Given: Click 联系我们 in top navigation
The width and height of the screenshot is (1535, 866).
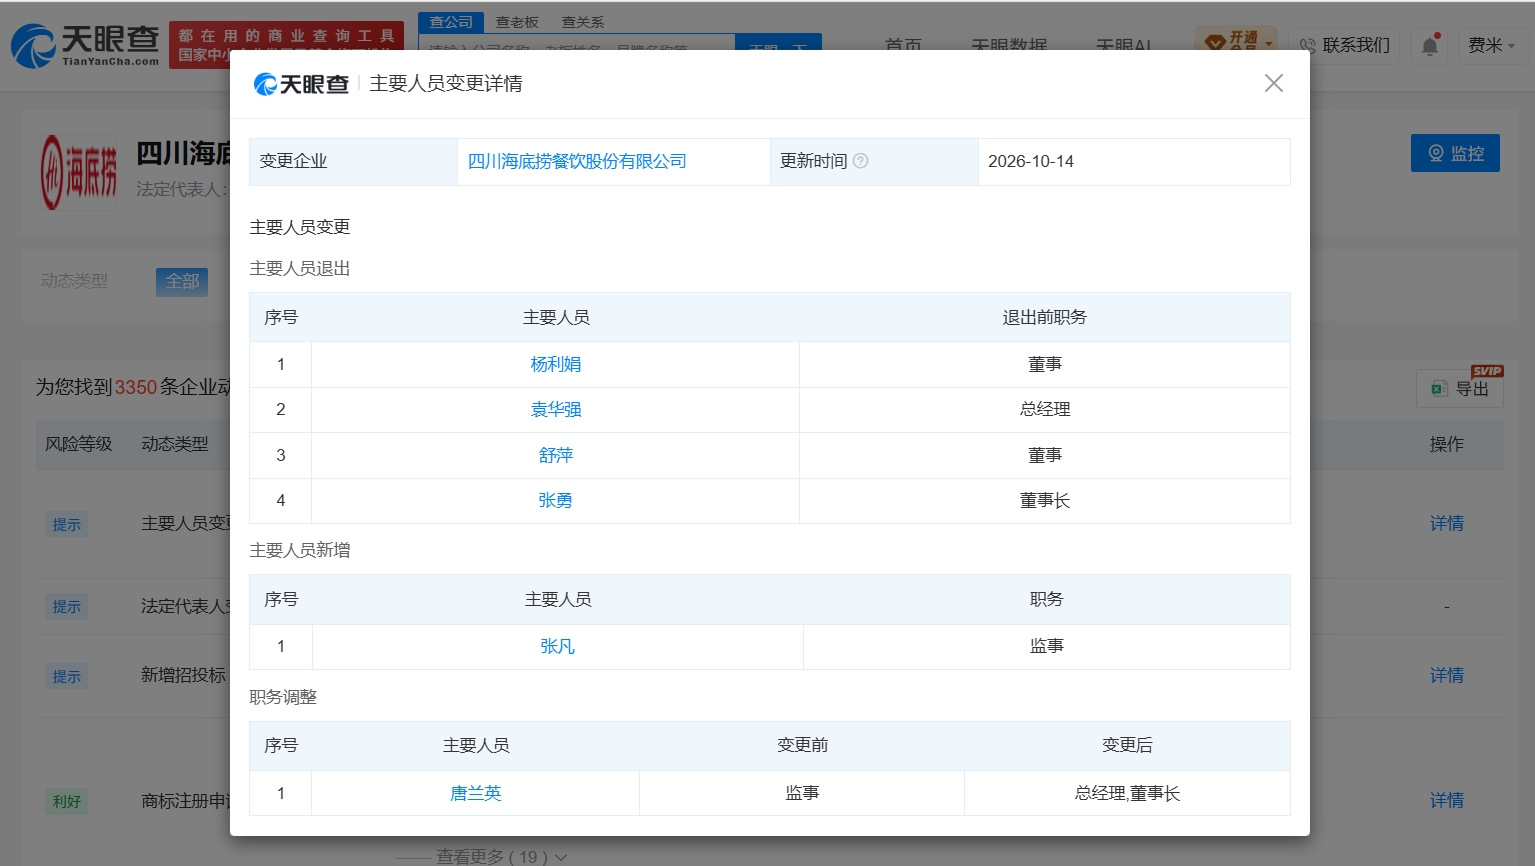Looking at the screenshot, I should (x=1344, y=45).
